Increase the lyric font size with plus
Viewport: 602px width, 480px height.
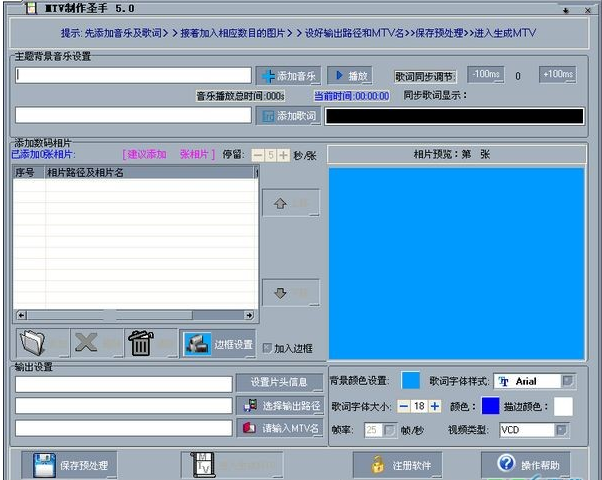pyautogui.click(x=435, y=406)
